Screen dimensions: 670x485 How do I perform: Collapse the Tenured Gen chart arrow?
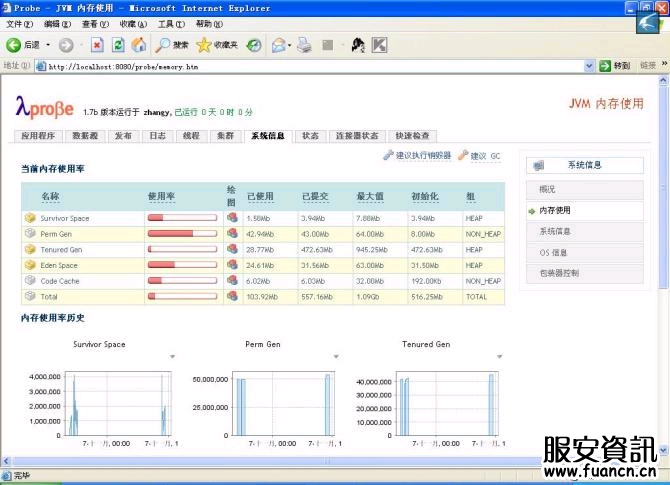pos(500,356)
